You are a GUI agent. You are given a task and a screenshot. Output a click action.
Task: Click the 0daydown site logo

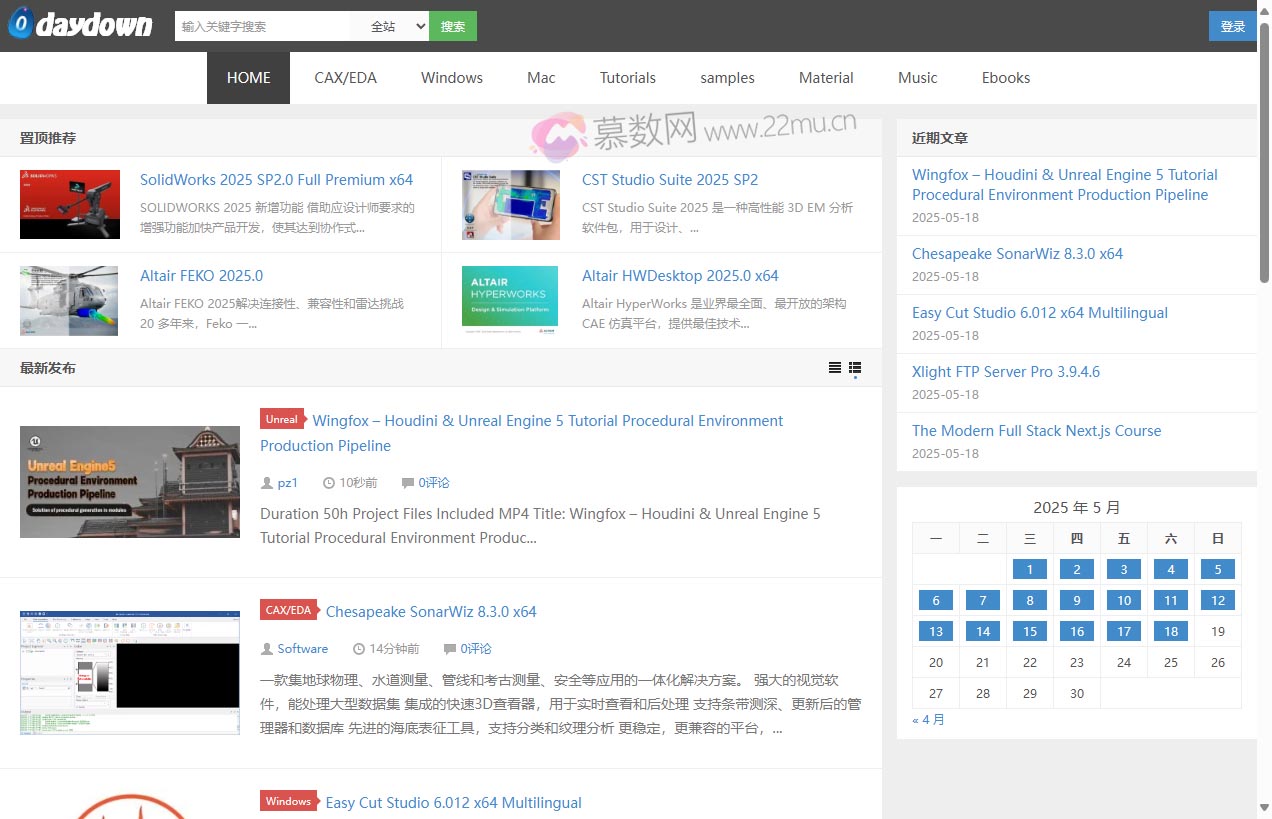(80, 25)
